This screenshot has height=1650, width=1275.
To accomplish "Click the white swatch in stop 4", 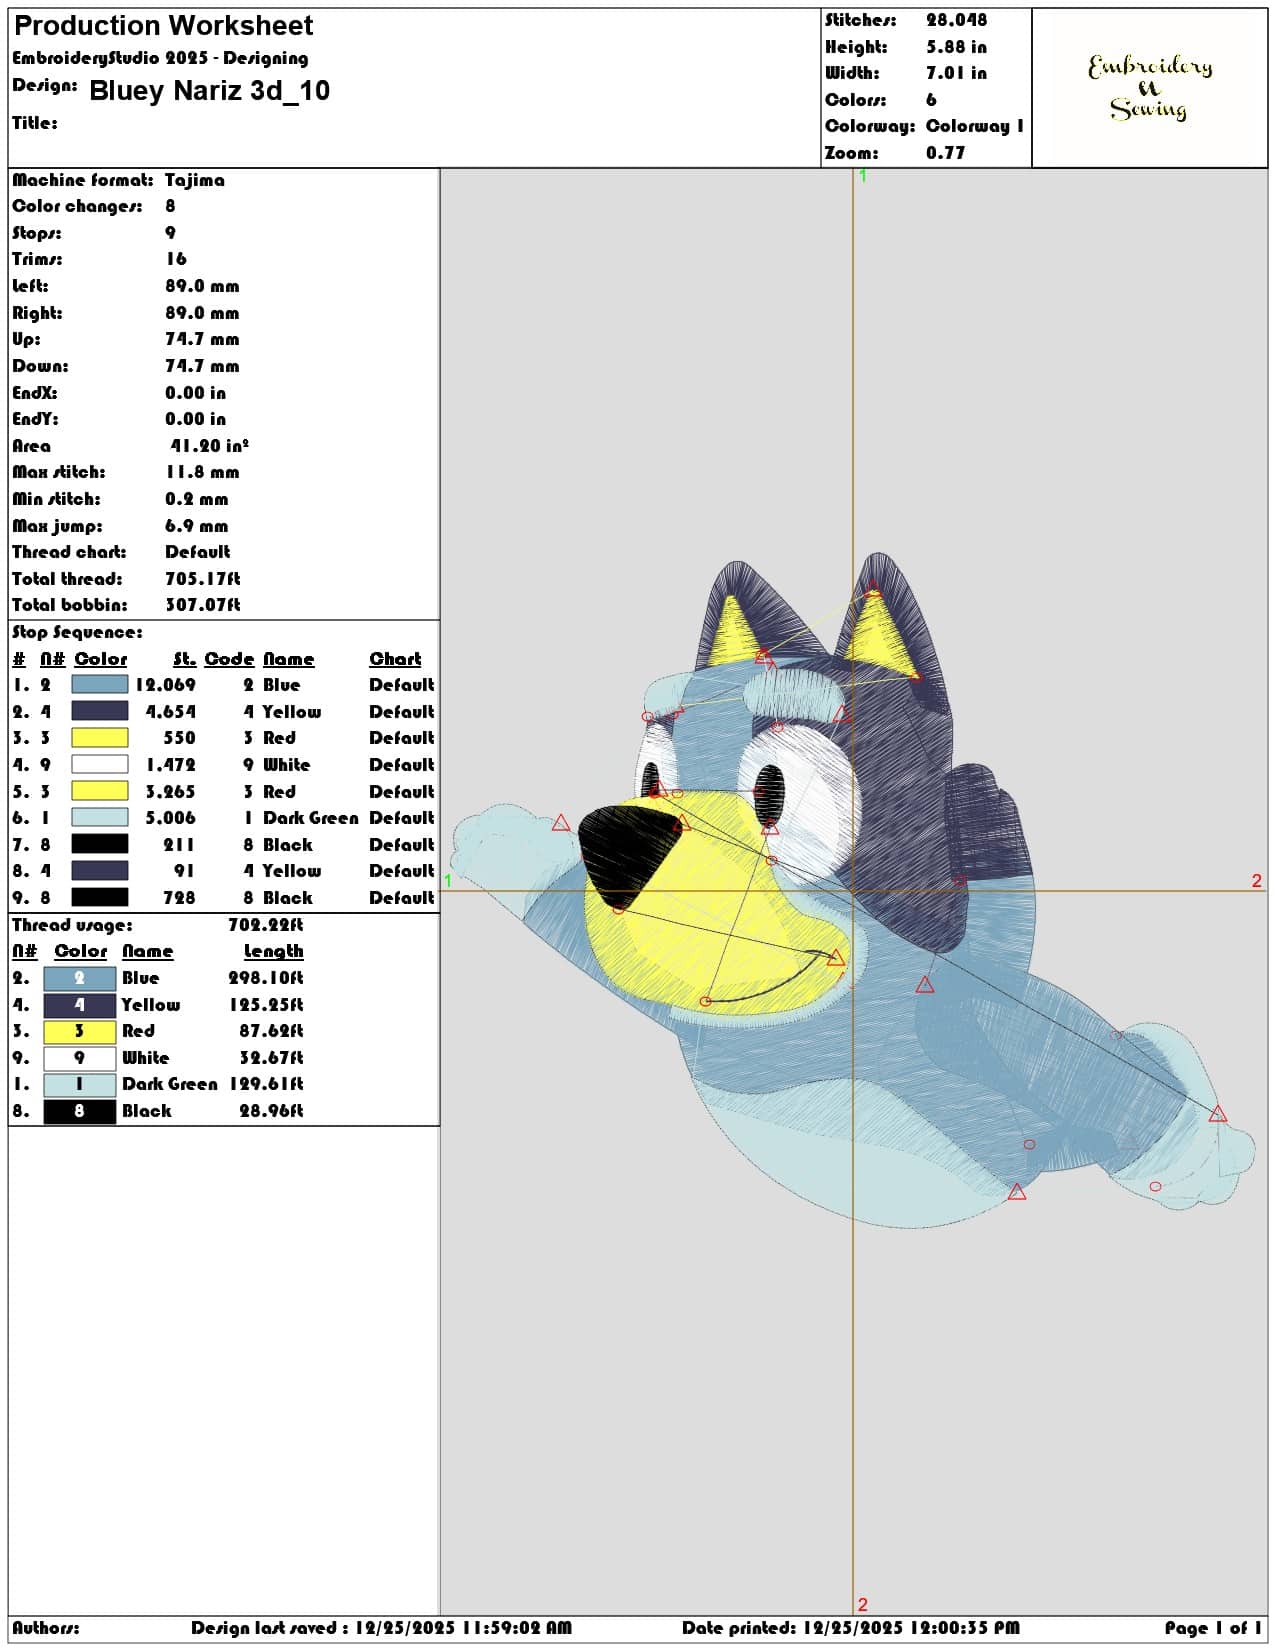I will tap(100, 765).
